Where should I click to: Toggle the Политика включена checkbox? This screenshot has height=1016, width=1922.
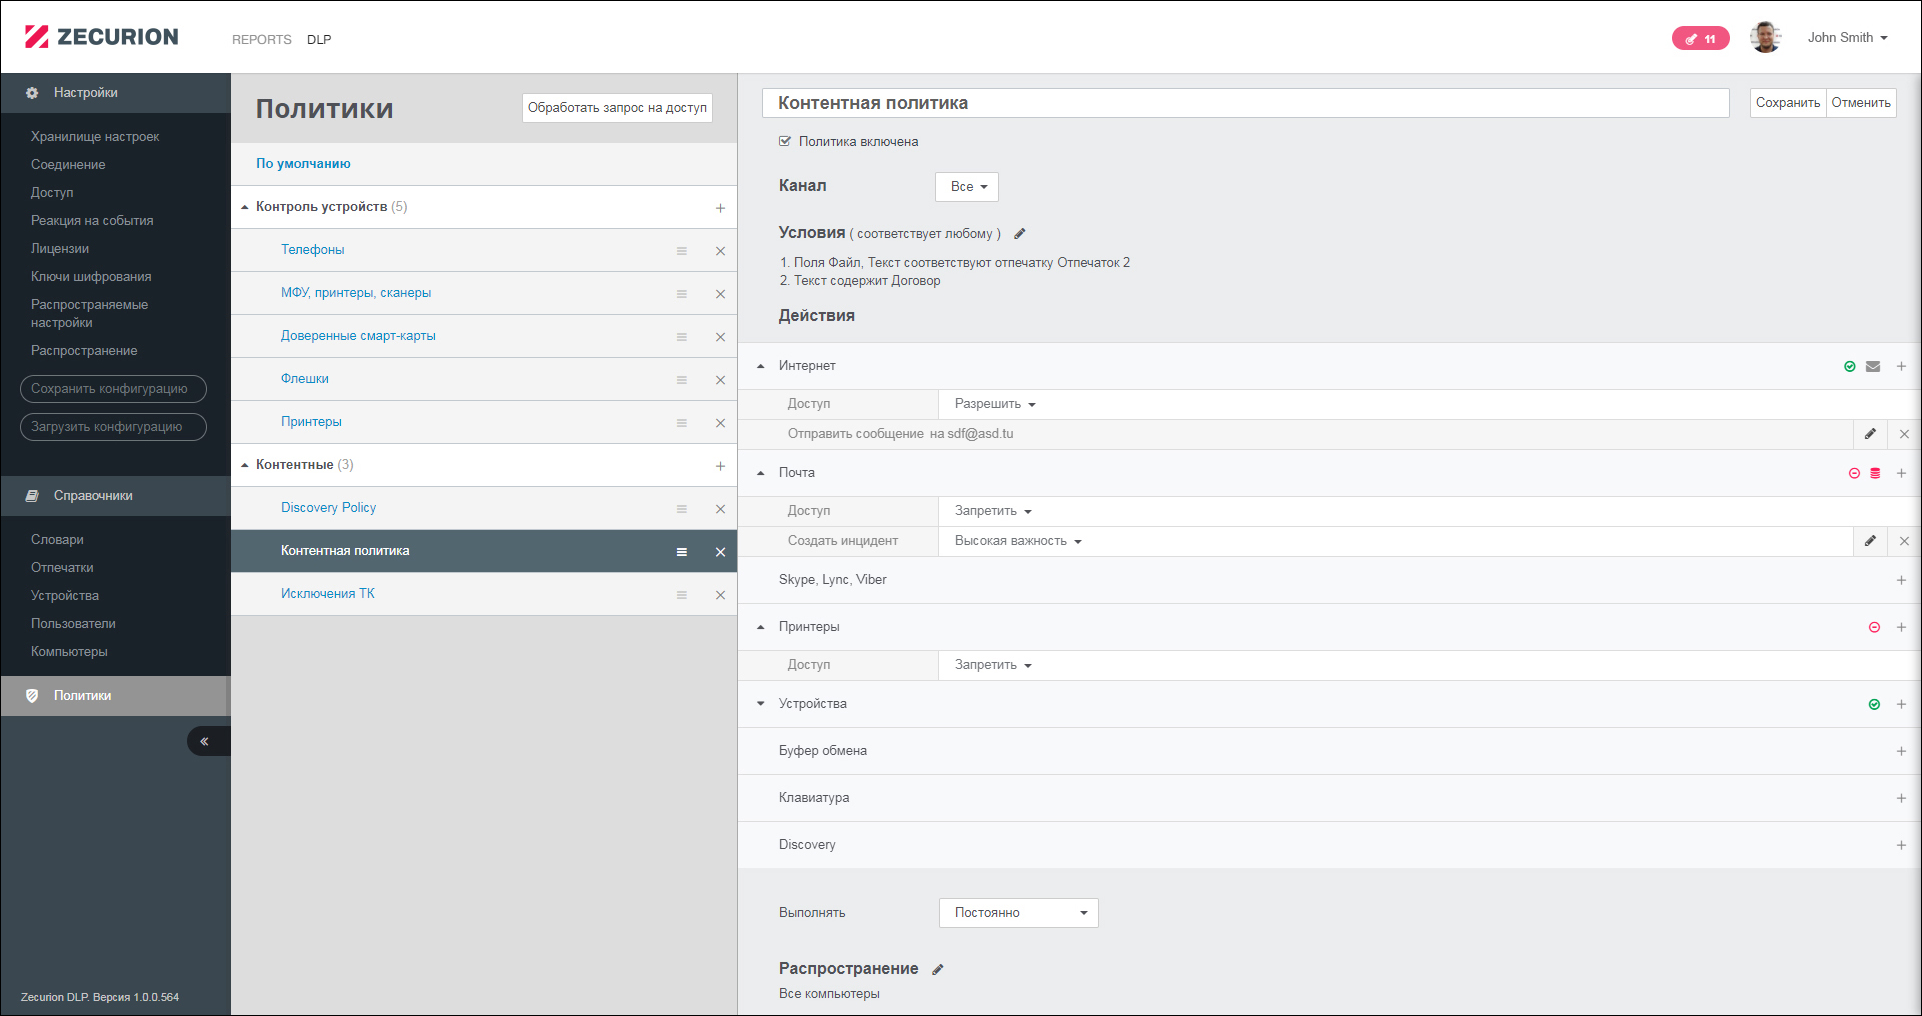point(785,142)
